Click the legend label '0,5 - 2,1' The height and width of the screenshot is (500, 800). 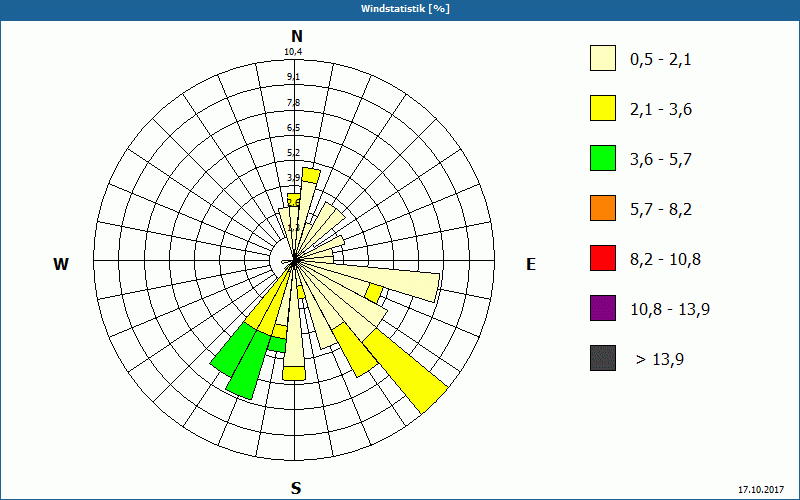661,60
